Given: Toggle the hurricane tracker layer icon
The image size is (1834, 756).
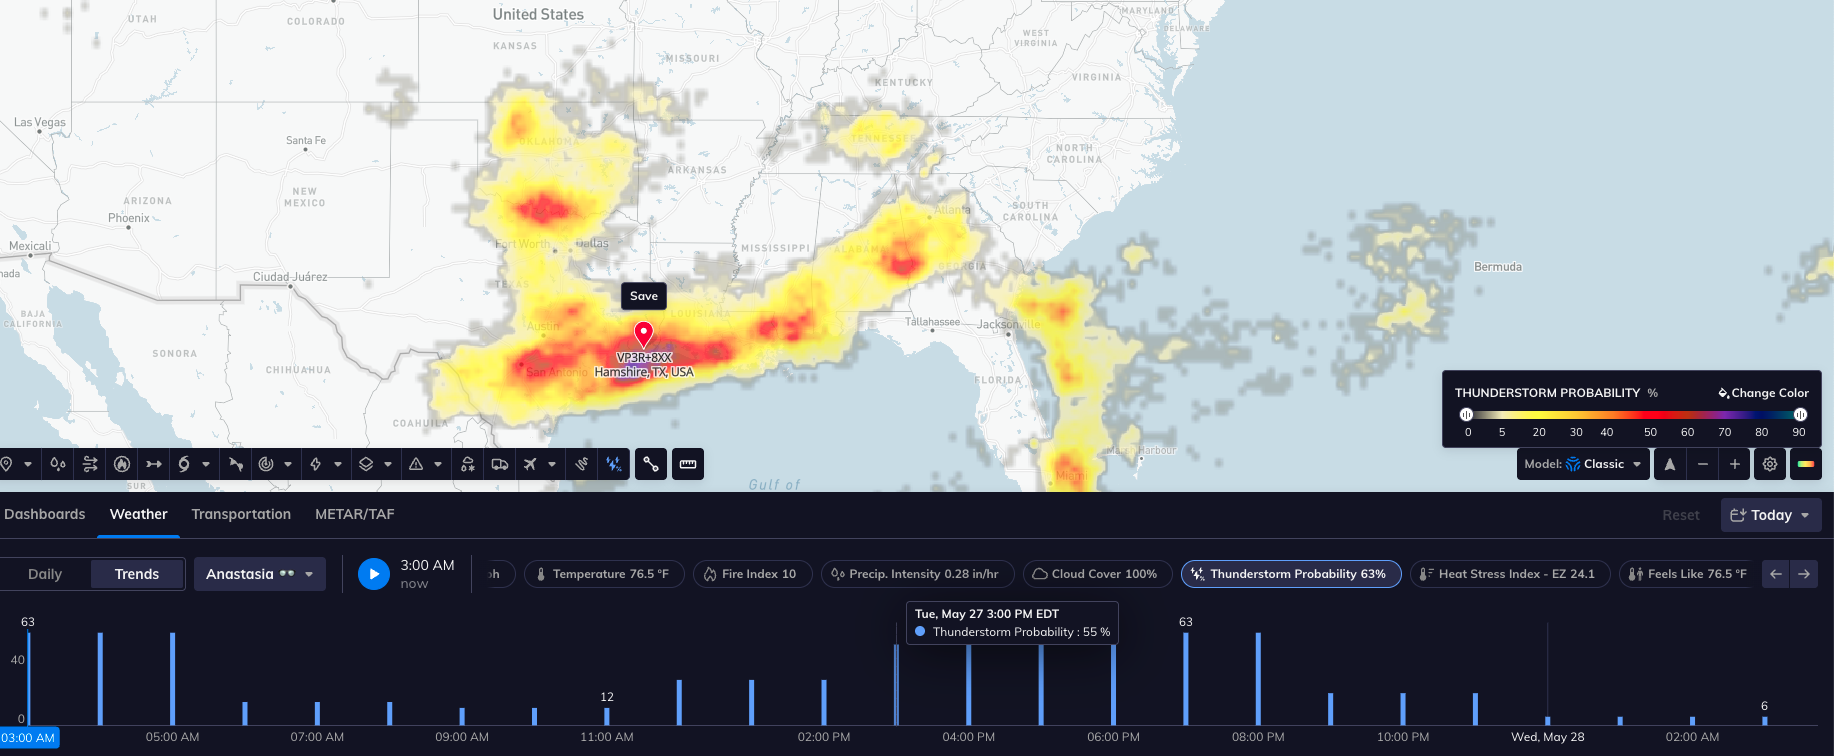Looking at the screenshot, I should coord(184,464).
